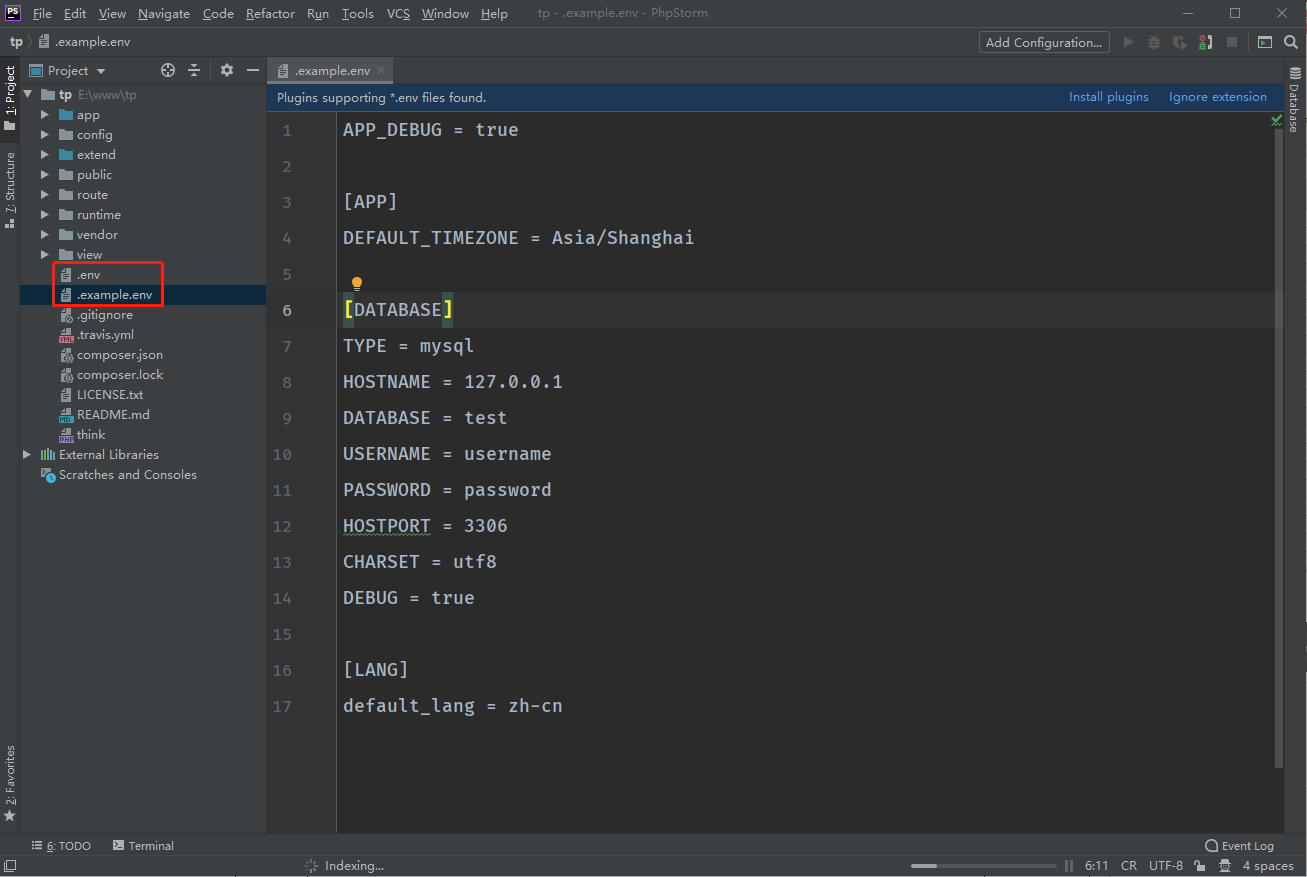1307x877 pixels.
Task: Select the .env file in project tree
Action: [88, 275]
